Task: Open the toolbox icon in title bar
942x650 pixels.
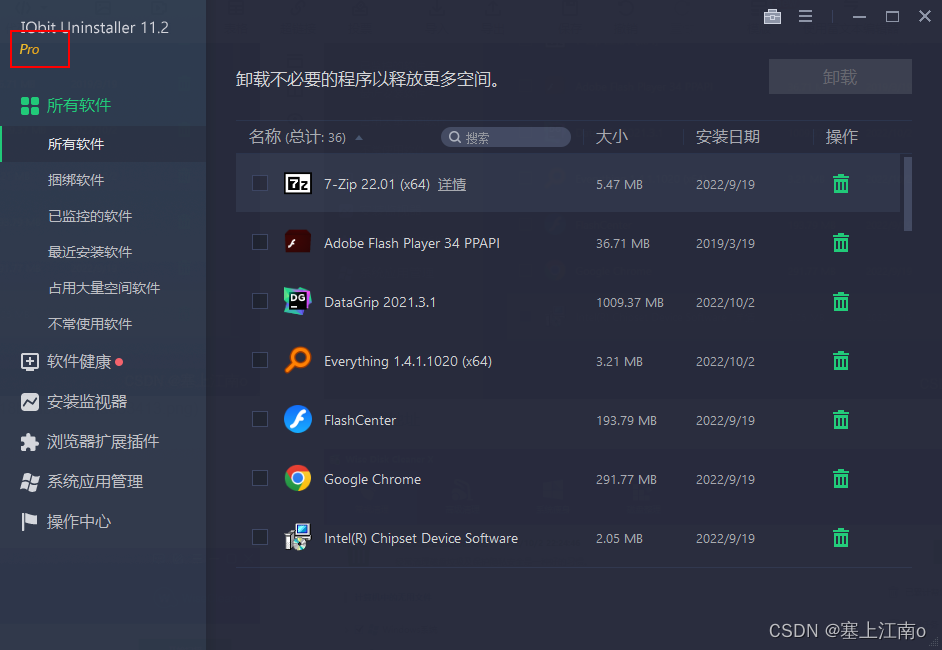Action: pyautogui.click(x=772, y=16)
